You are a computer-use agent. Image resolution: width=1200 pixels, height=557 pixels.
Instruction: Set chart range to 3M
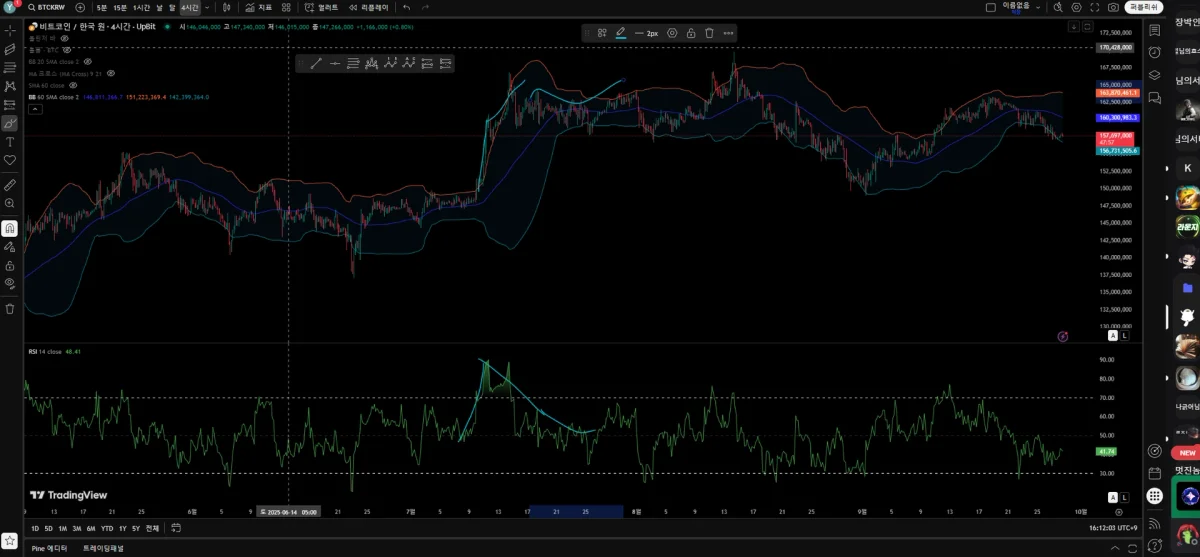tap(76, 528)
